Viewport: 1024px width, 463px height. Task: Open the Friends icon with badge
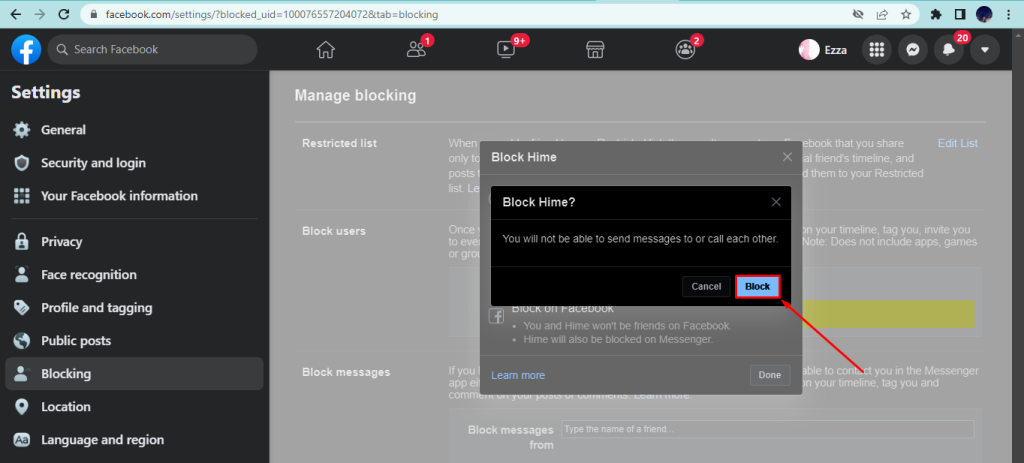[416, 50]
